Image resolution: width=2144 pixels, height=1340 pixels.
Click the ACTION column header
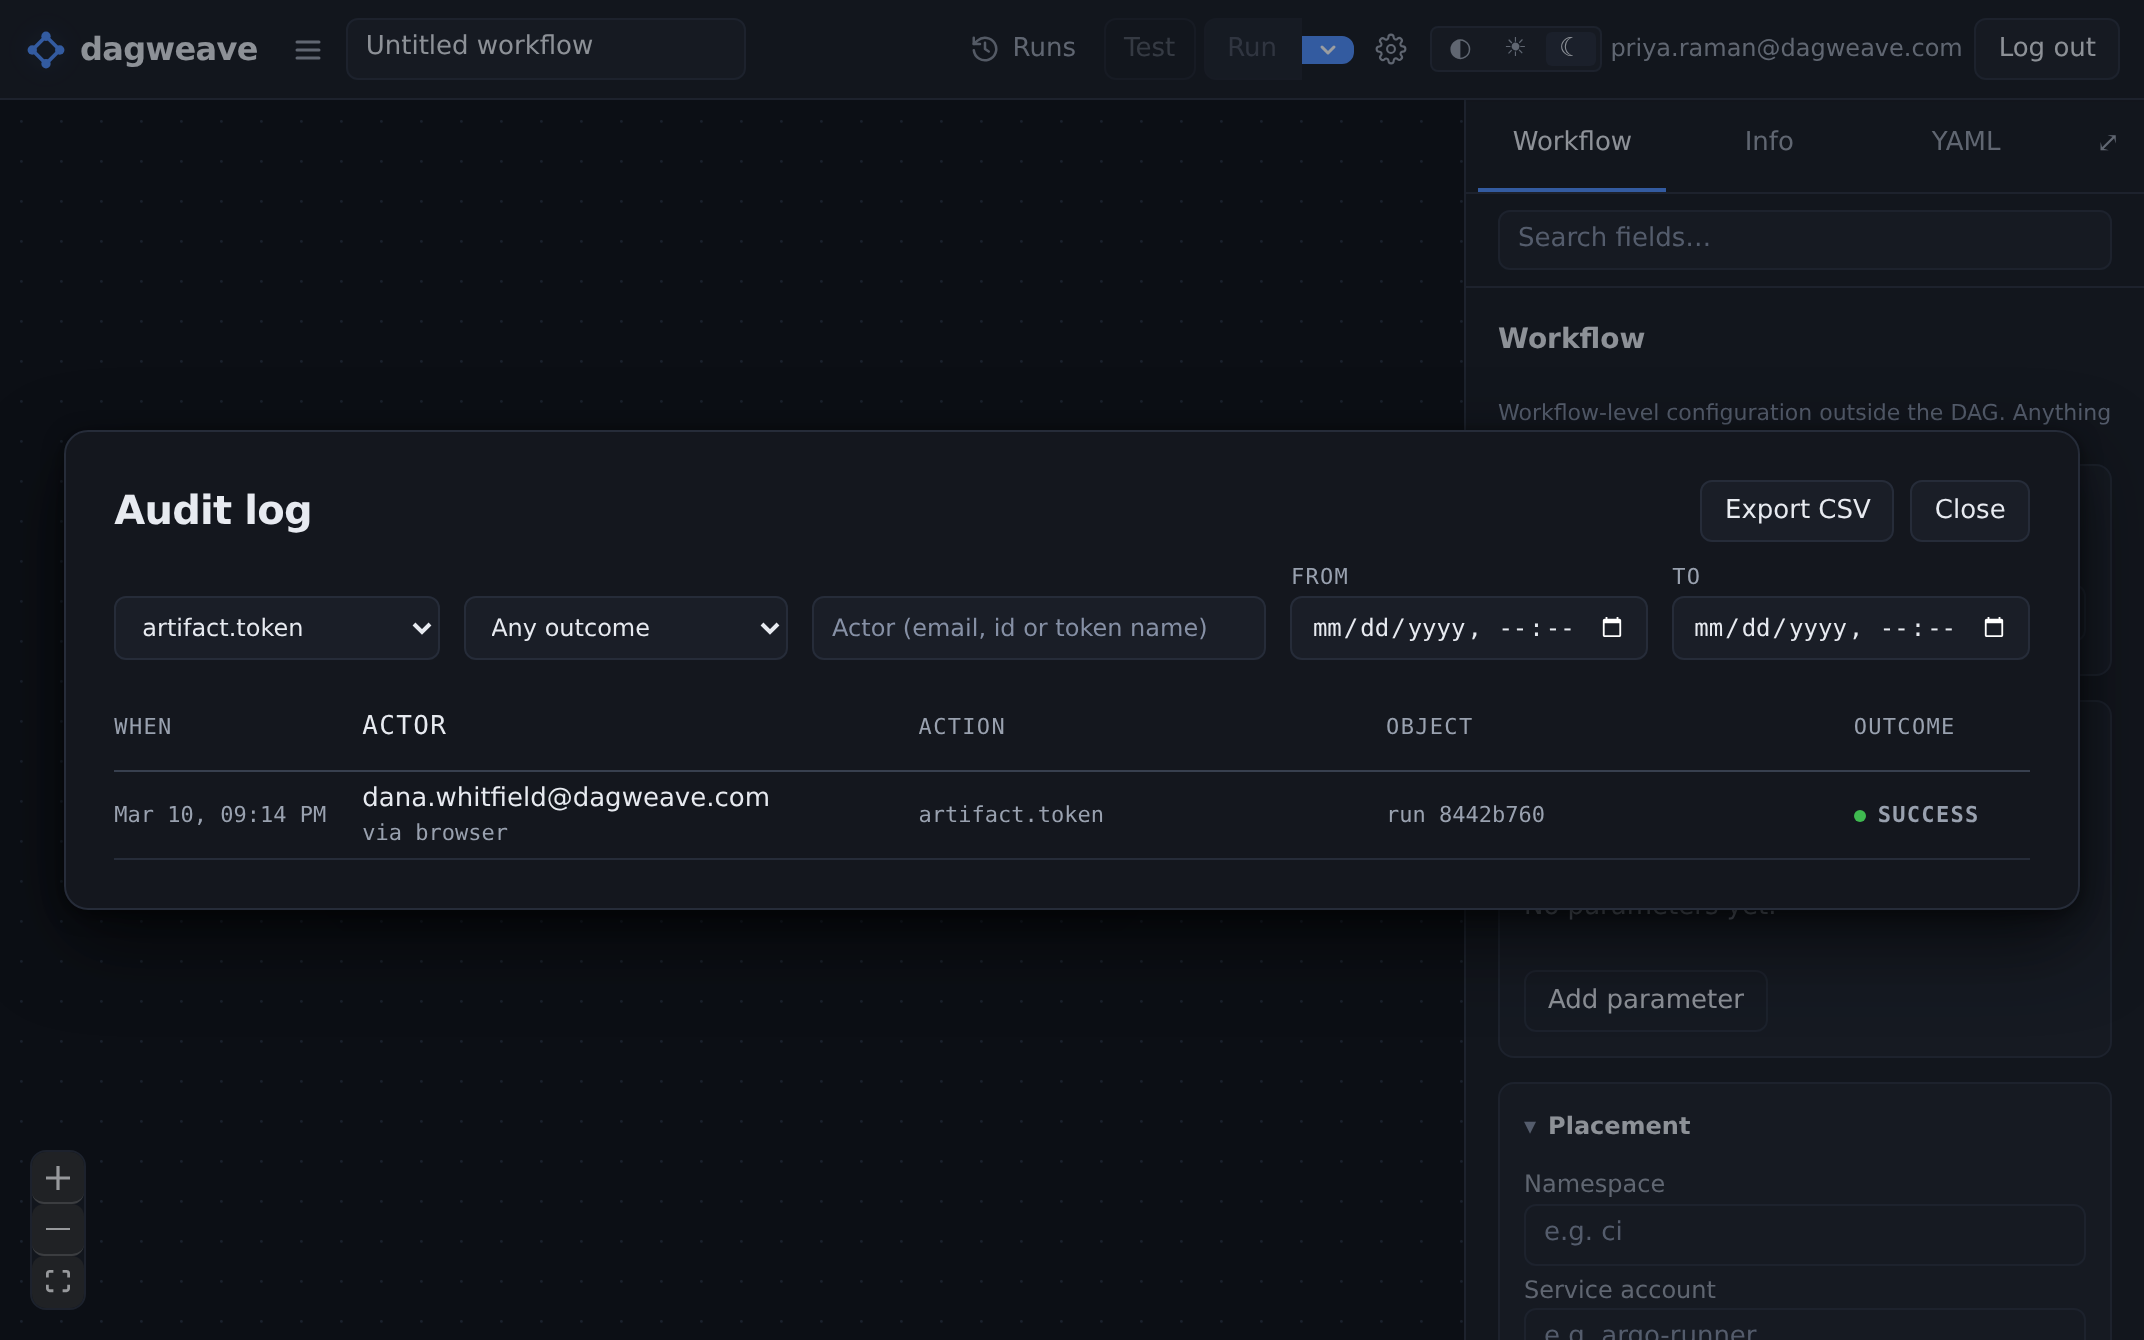coord(962,727)
